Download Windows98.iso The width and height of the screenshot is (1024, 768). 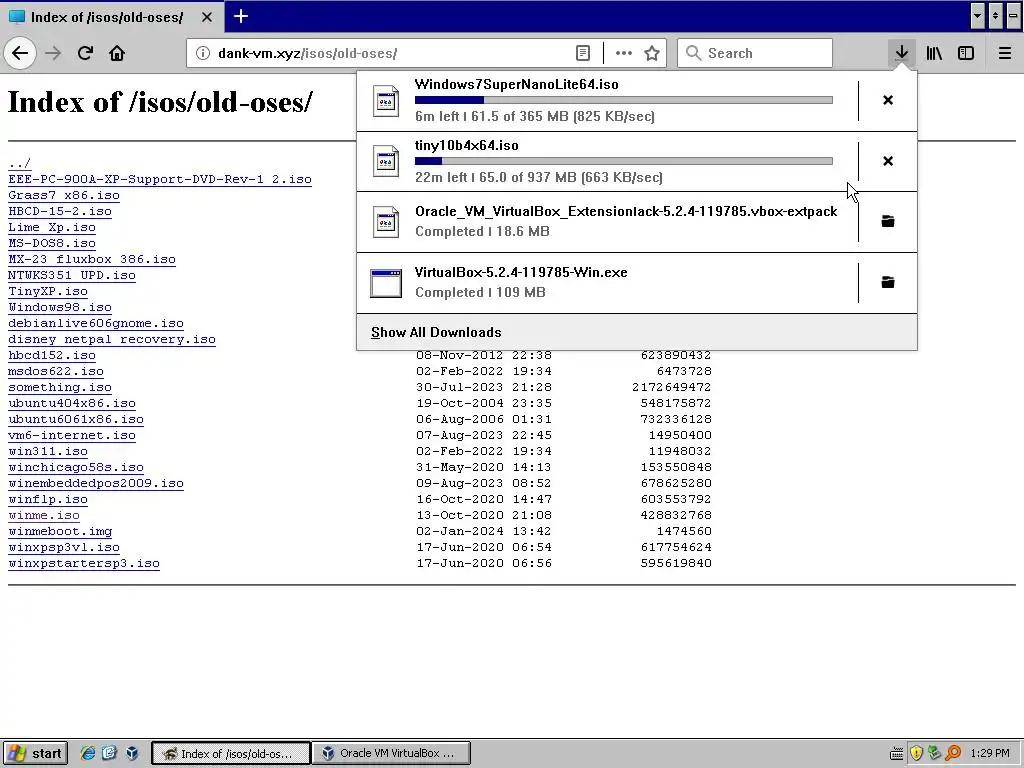coord(59,307)
